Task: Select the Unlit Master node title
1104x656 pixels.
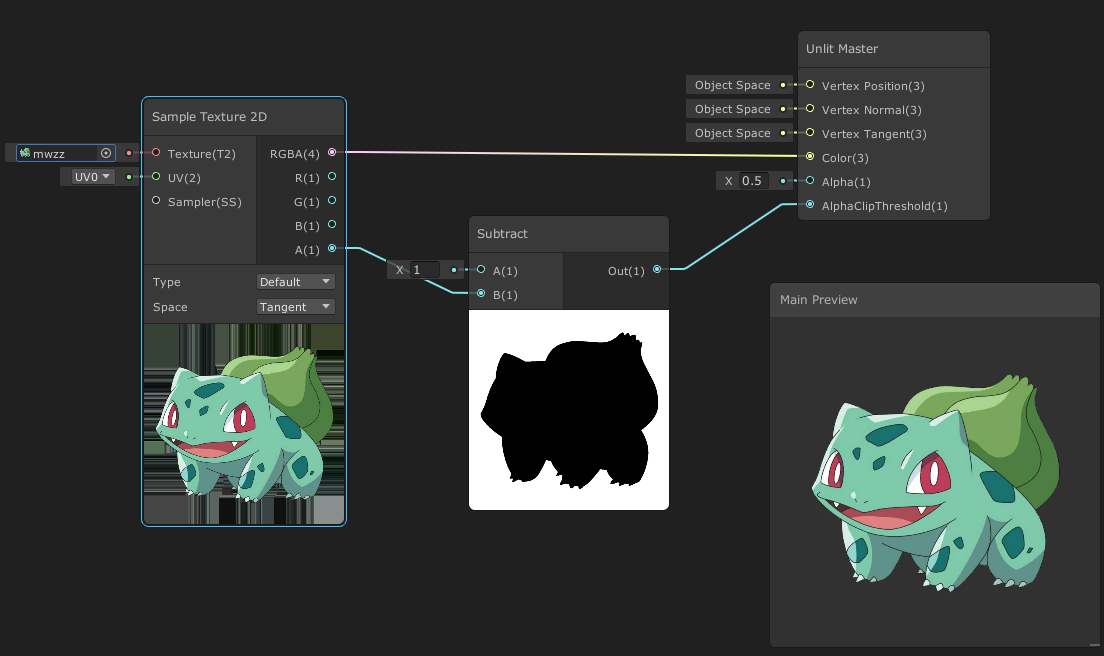Action: (x=841, y=49)
